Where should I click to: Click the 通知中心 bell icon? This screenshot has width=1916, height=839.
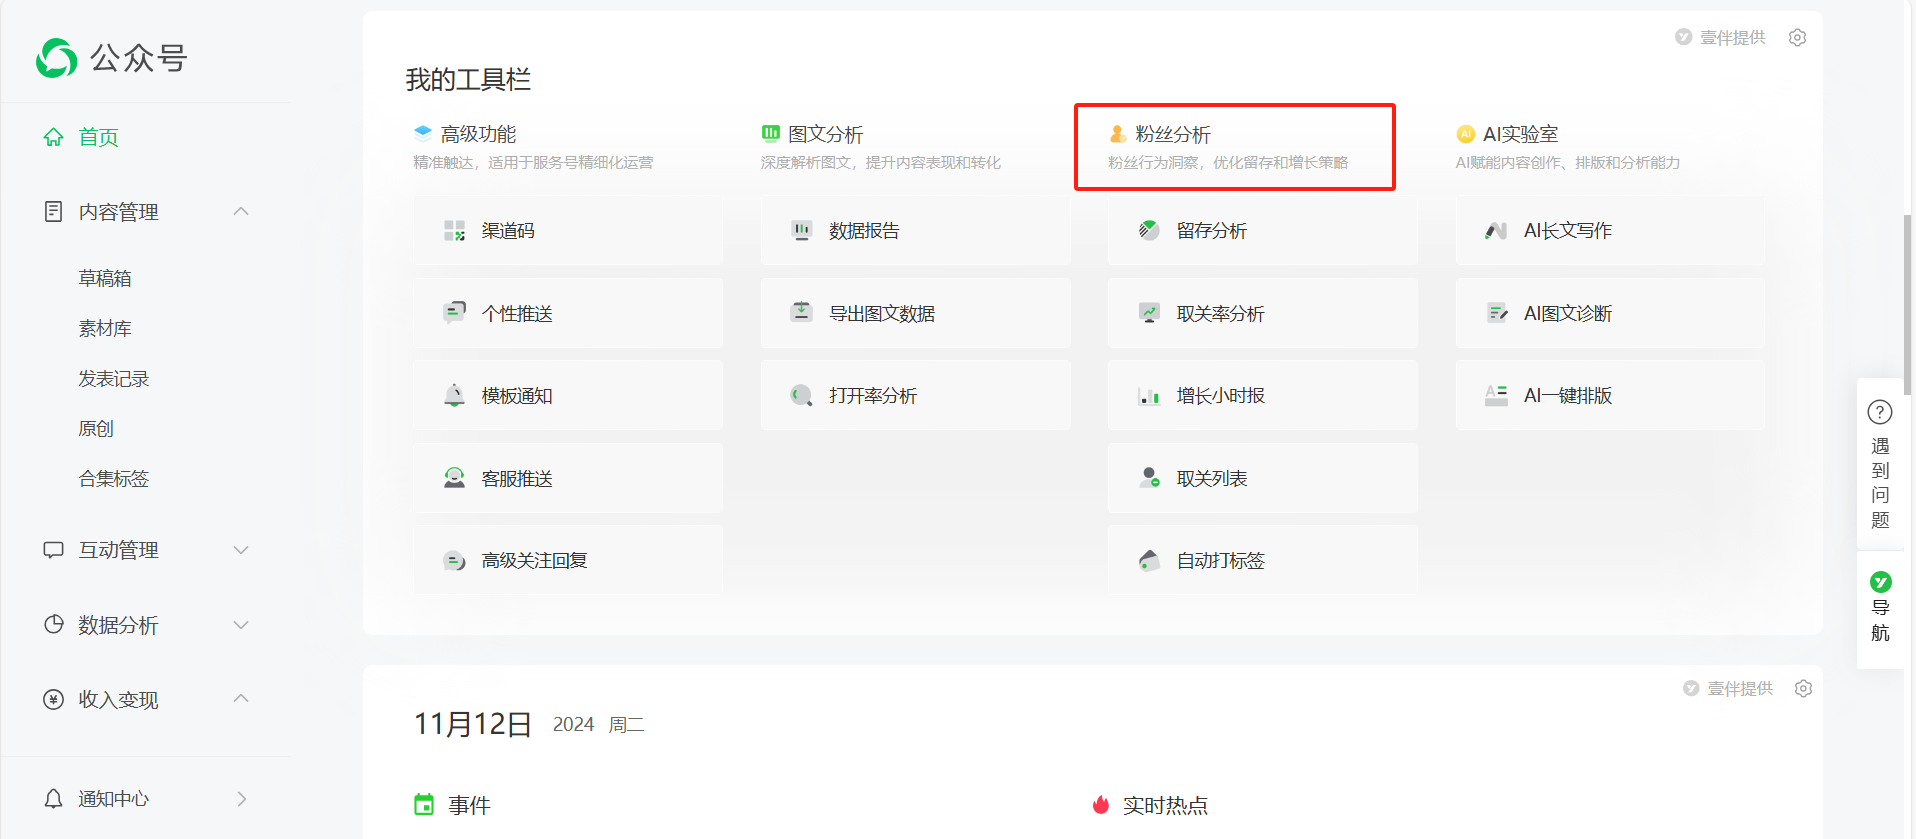(x=53, y=798)
